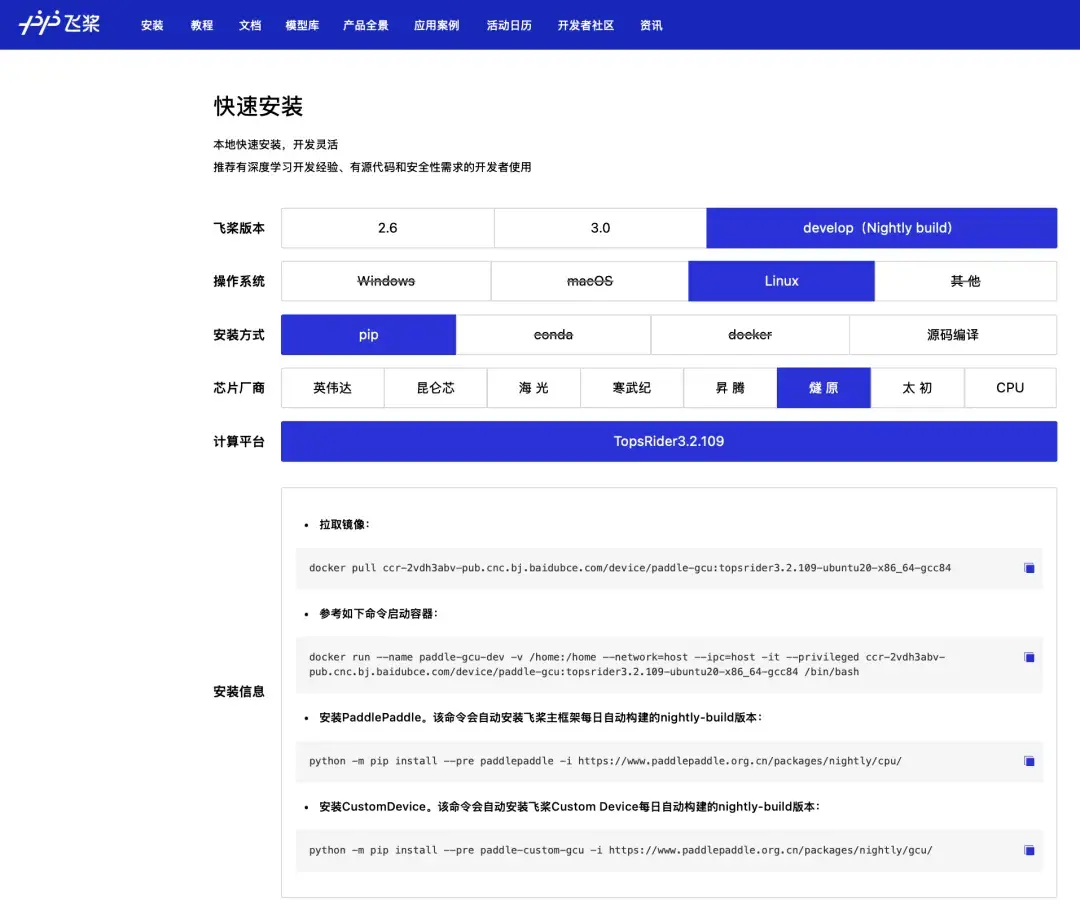Click the 计算平台 row label
This screenshot has width=1080, height=910.
tap(239, 442)
